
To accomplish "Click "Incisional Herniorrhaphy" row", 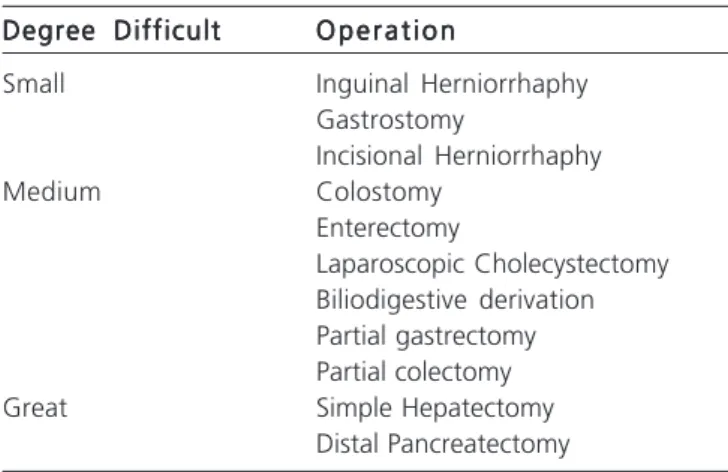I will pos(459,157).
